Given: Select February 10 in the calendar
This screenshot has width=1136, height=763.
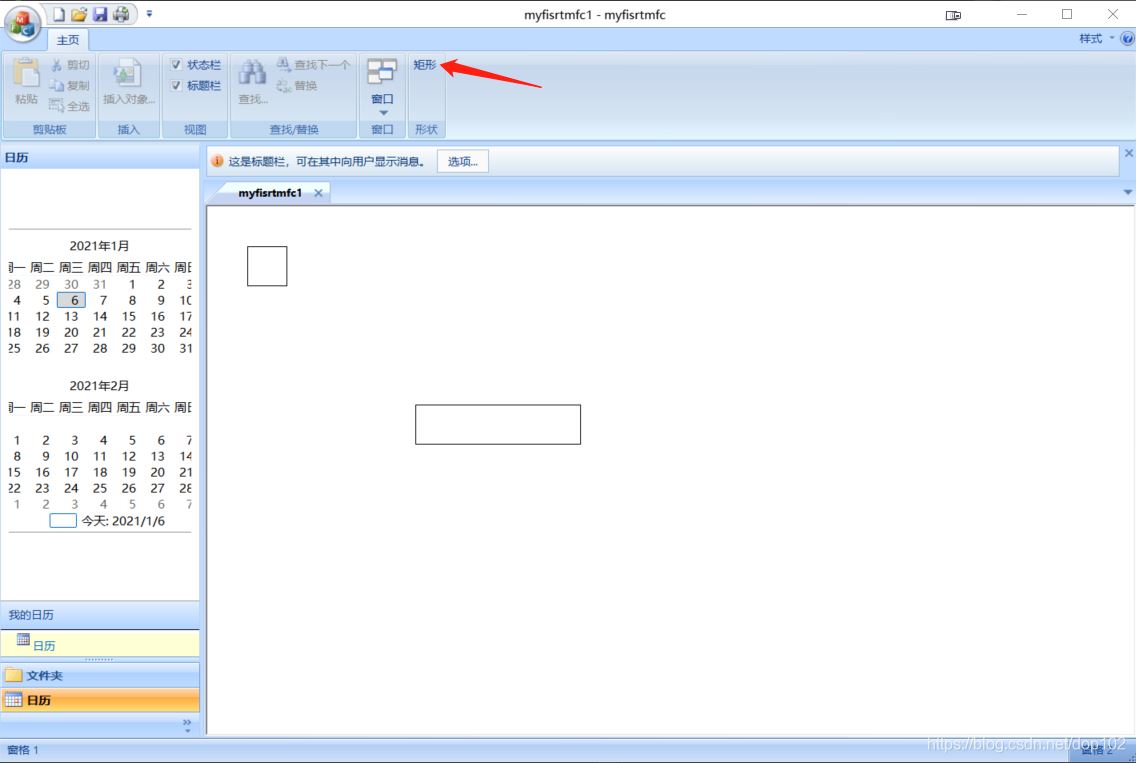Looking at the screenshot, I should tap(71, 456).
